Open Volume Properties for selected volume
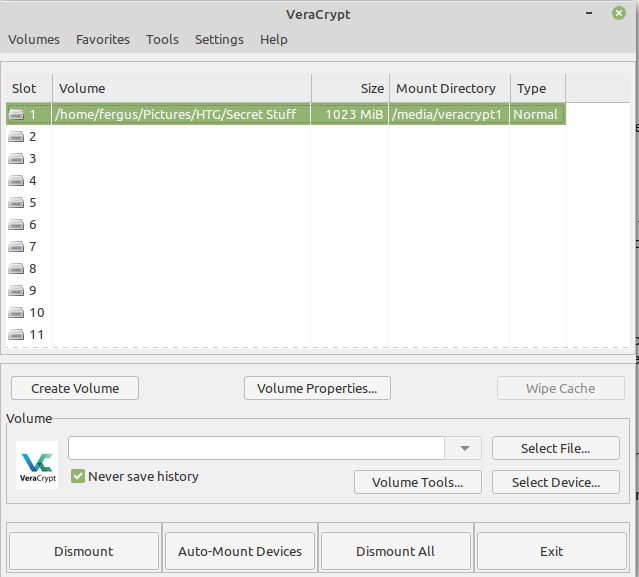 point(317,388)
